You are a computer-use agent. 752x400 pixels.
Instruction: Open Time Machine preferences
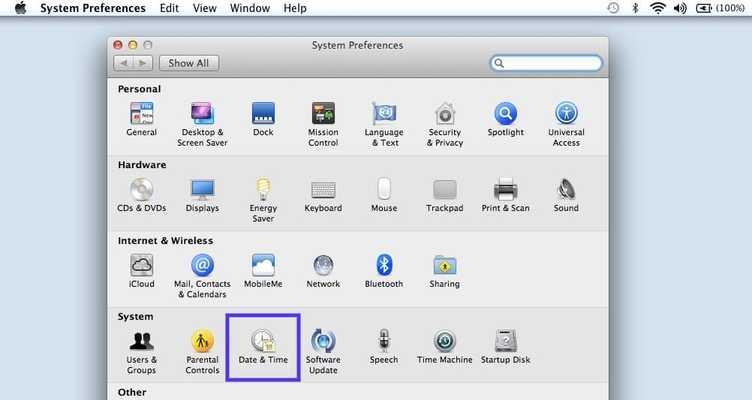445,346
